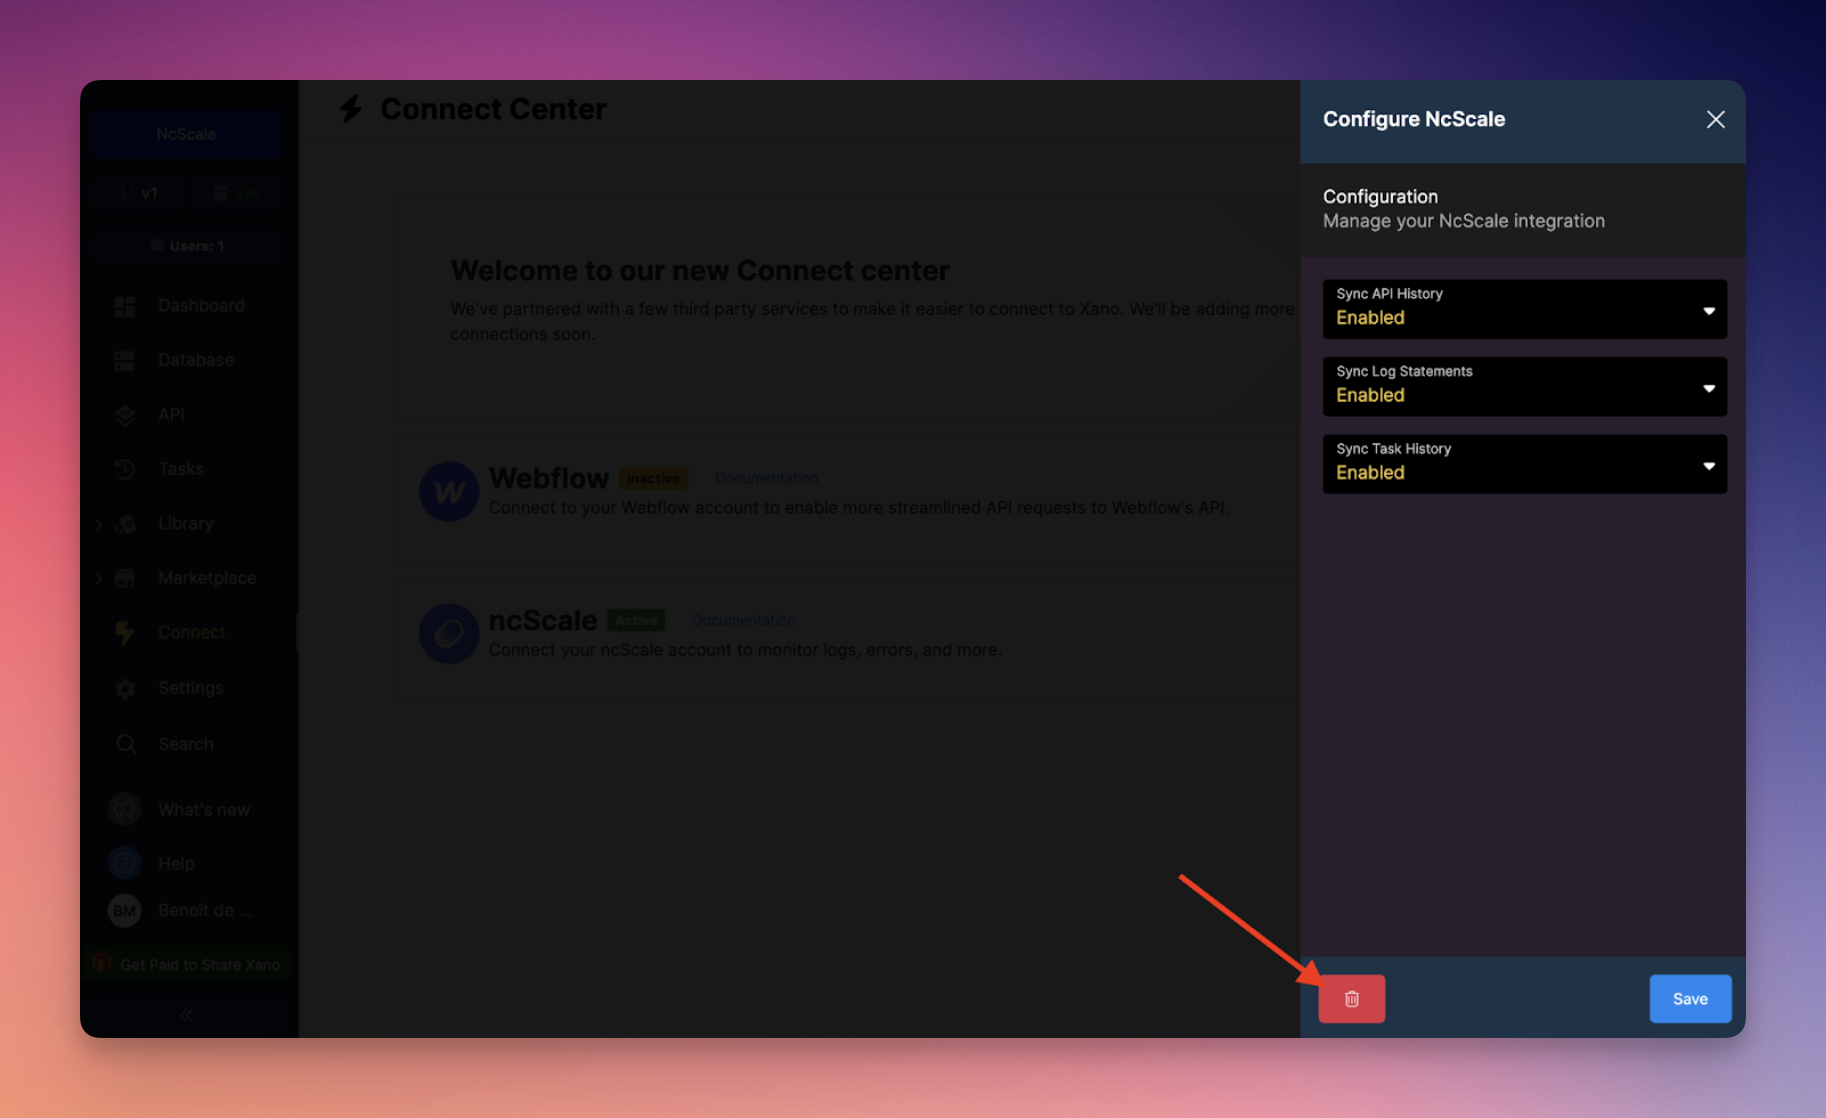Viewport: 1826px width, 1118px height.
Task: Open Search in the sidebar
Action: tap(185, 744)
